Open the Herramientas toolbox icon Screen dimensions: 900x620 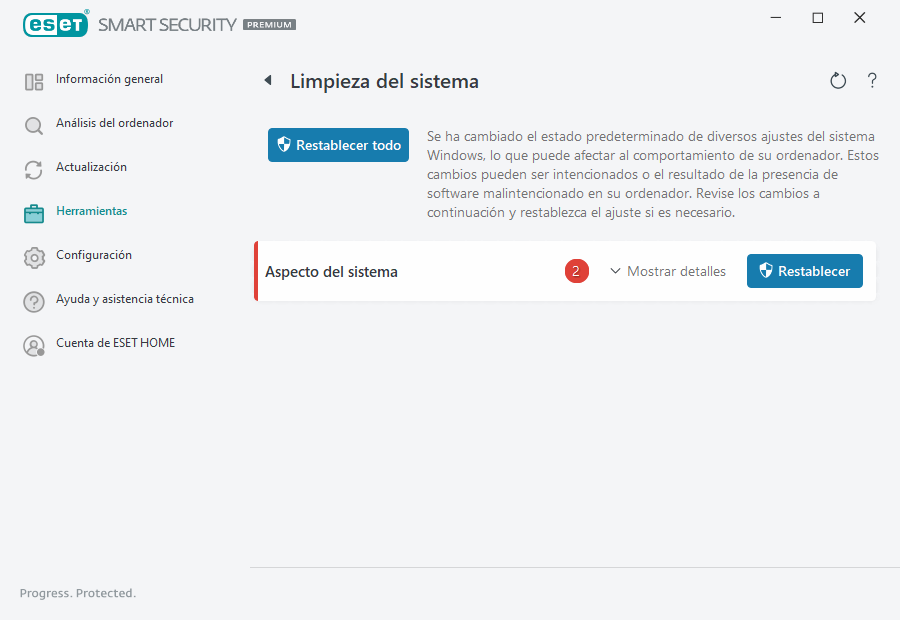(33, 212)
